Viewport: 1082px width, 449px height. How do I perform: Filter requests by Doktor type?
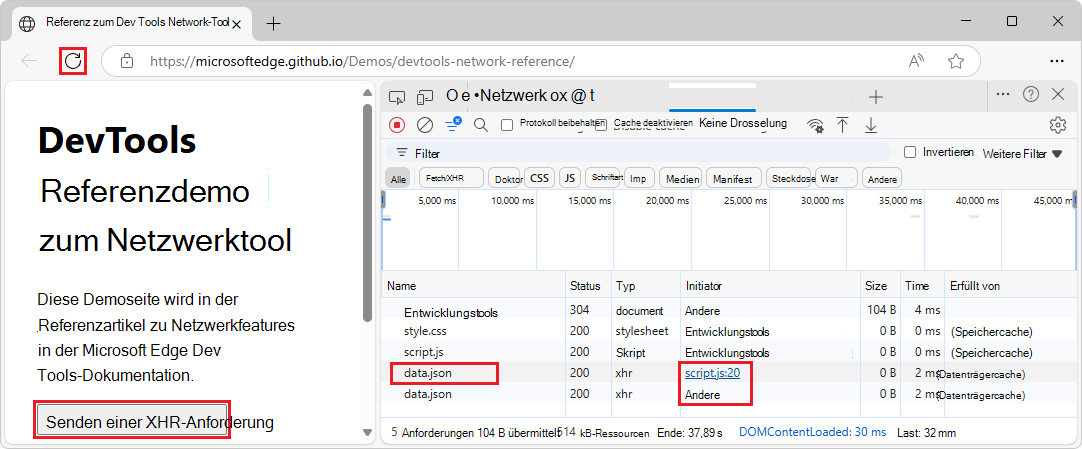(x=505, y=179)
